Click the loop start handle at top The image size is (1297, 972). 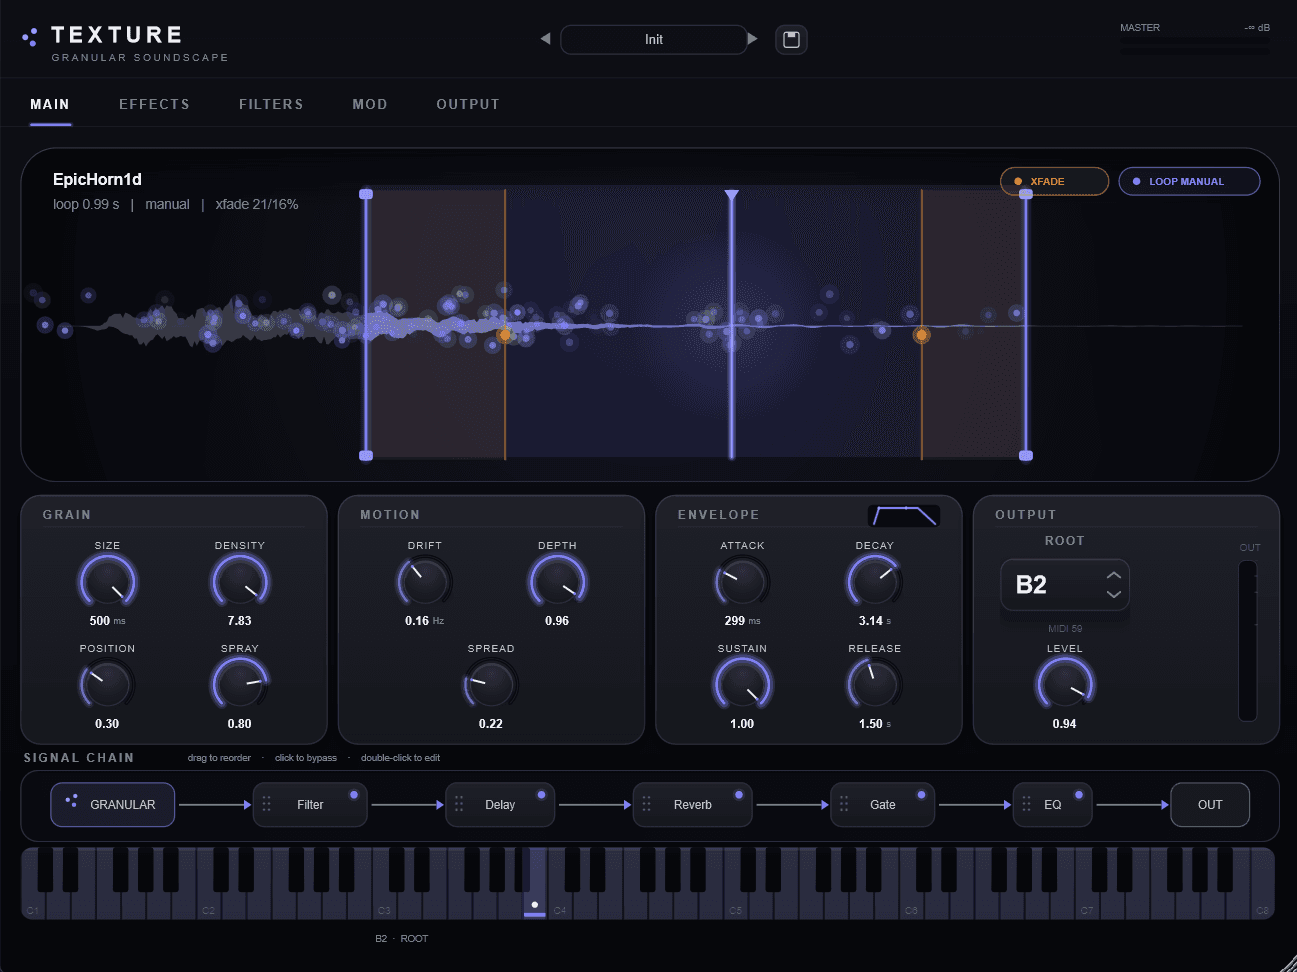366,194
